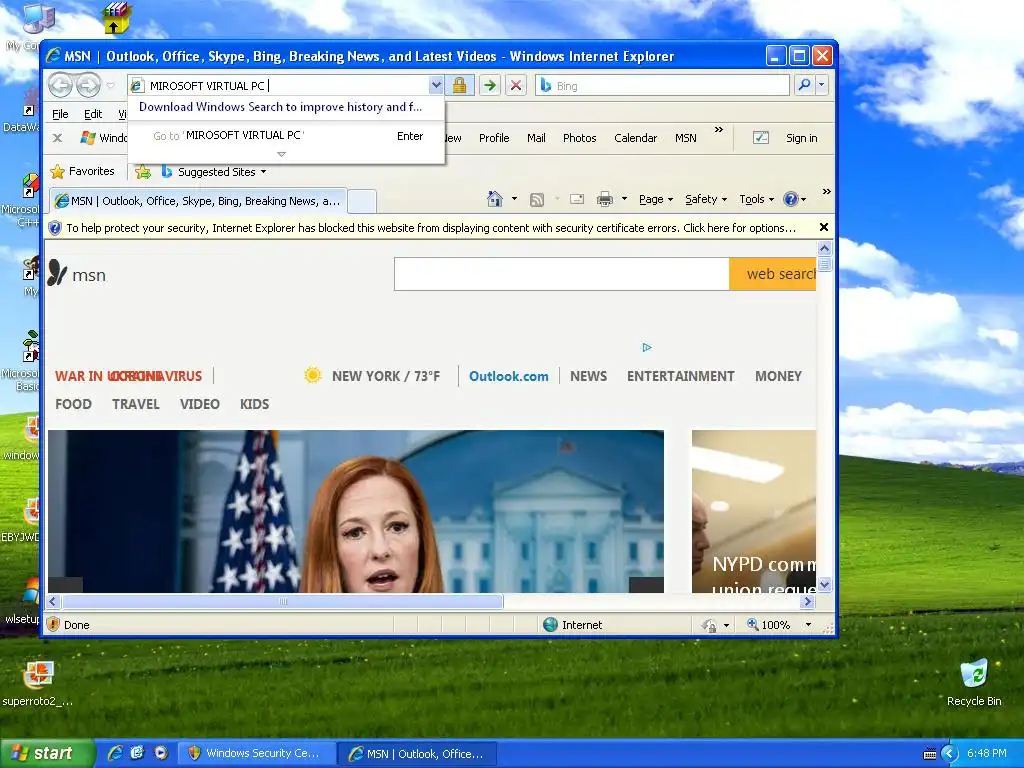
Task: Open Calendar from Windows Live toolbar
Action: coord(635,138)
